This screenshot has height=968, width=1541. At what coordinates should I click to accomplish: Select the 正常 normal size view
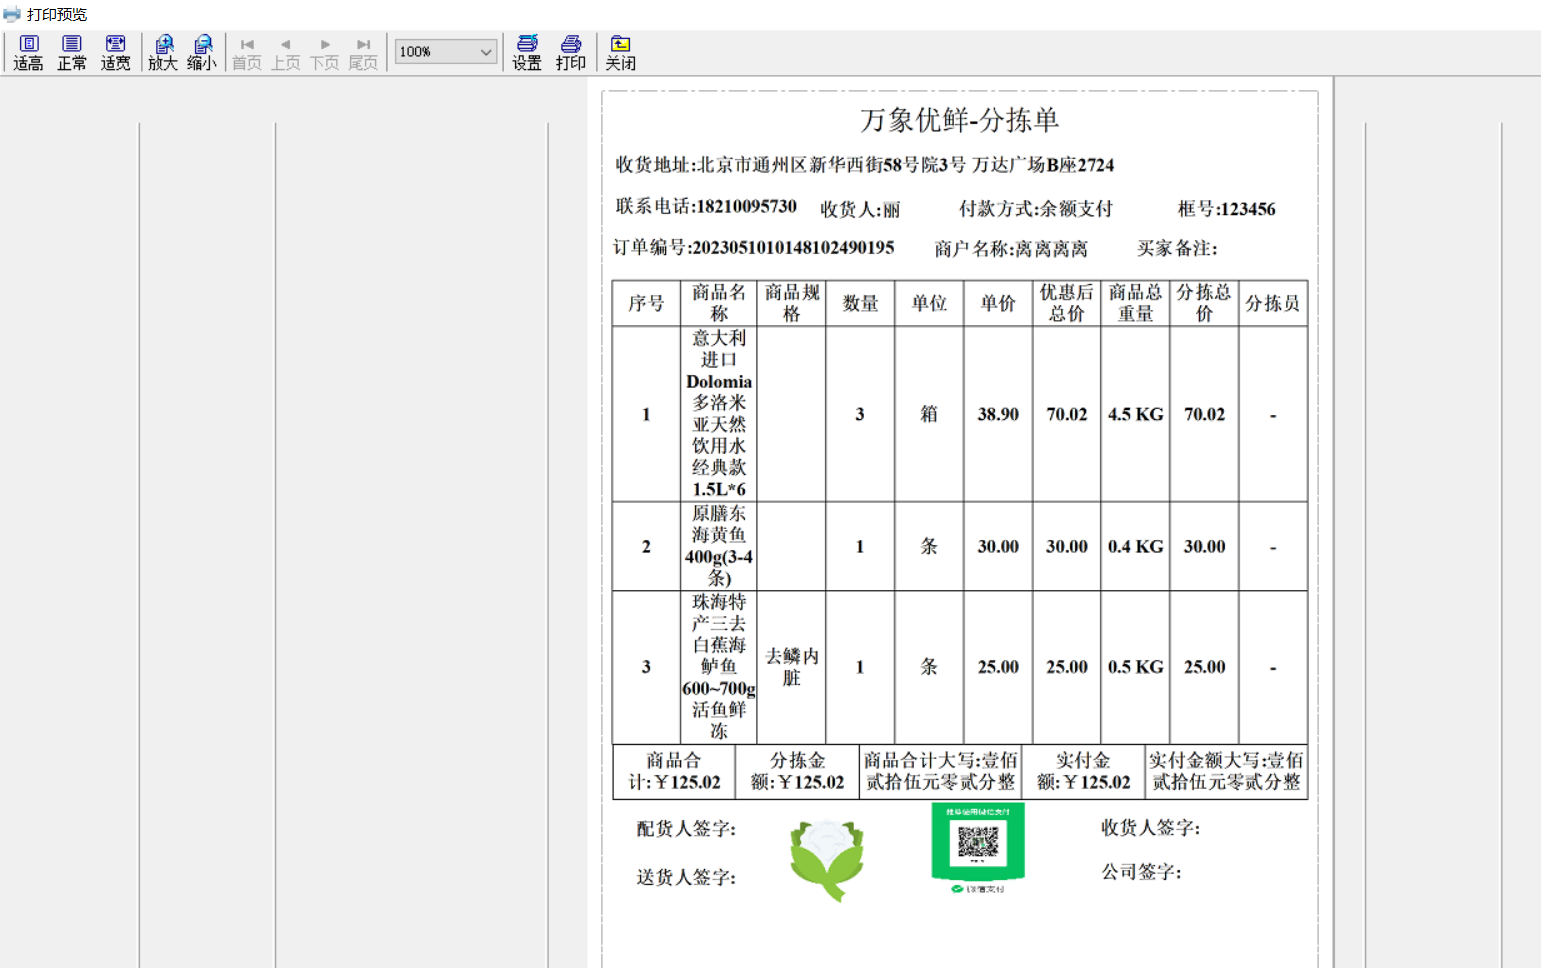[x=71, y=52]
